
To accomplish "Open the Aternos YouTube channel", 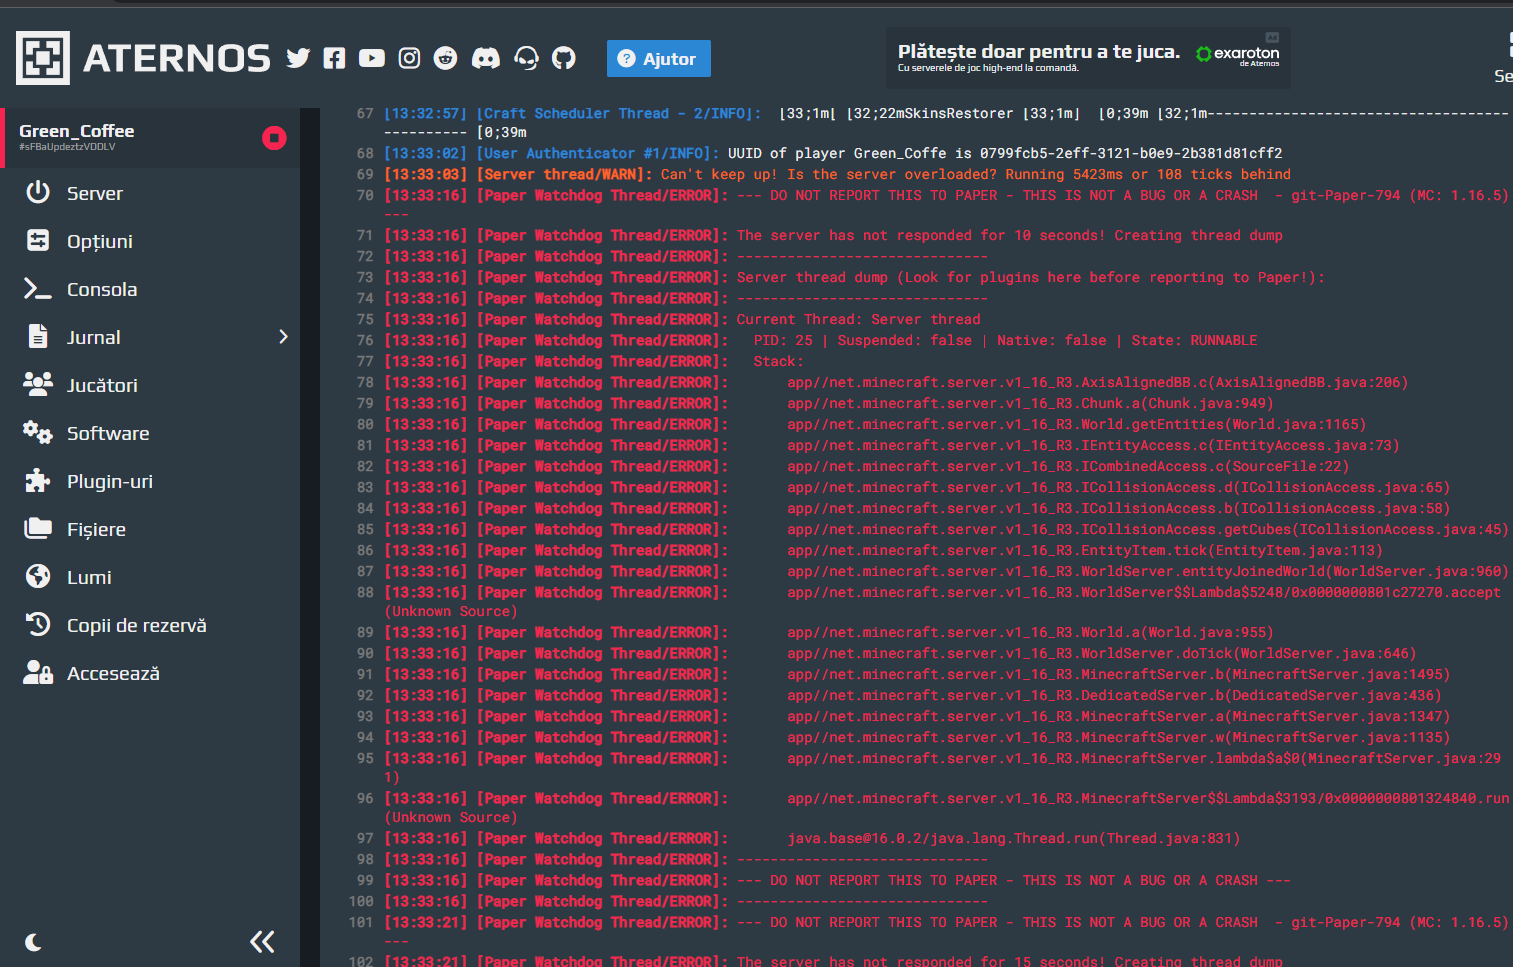I will pyautogui.click(x=372, y=58).
